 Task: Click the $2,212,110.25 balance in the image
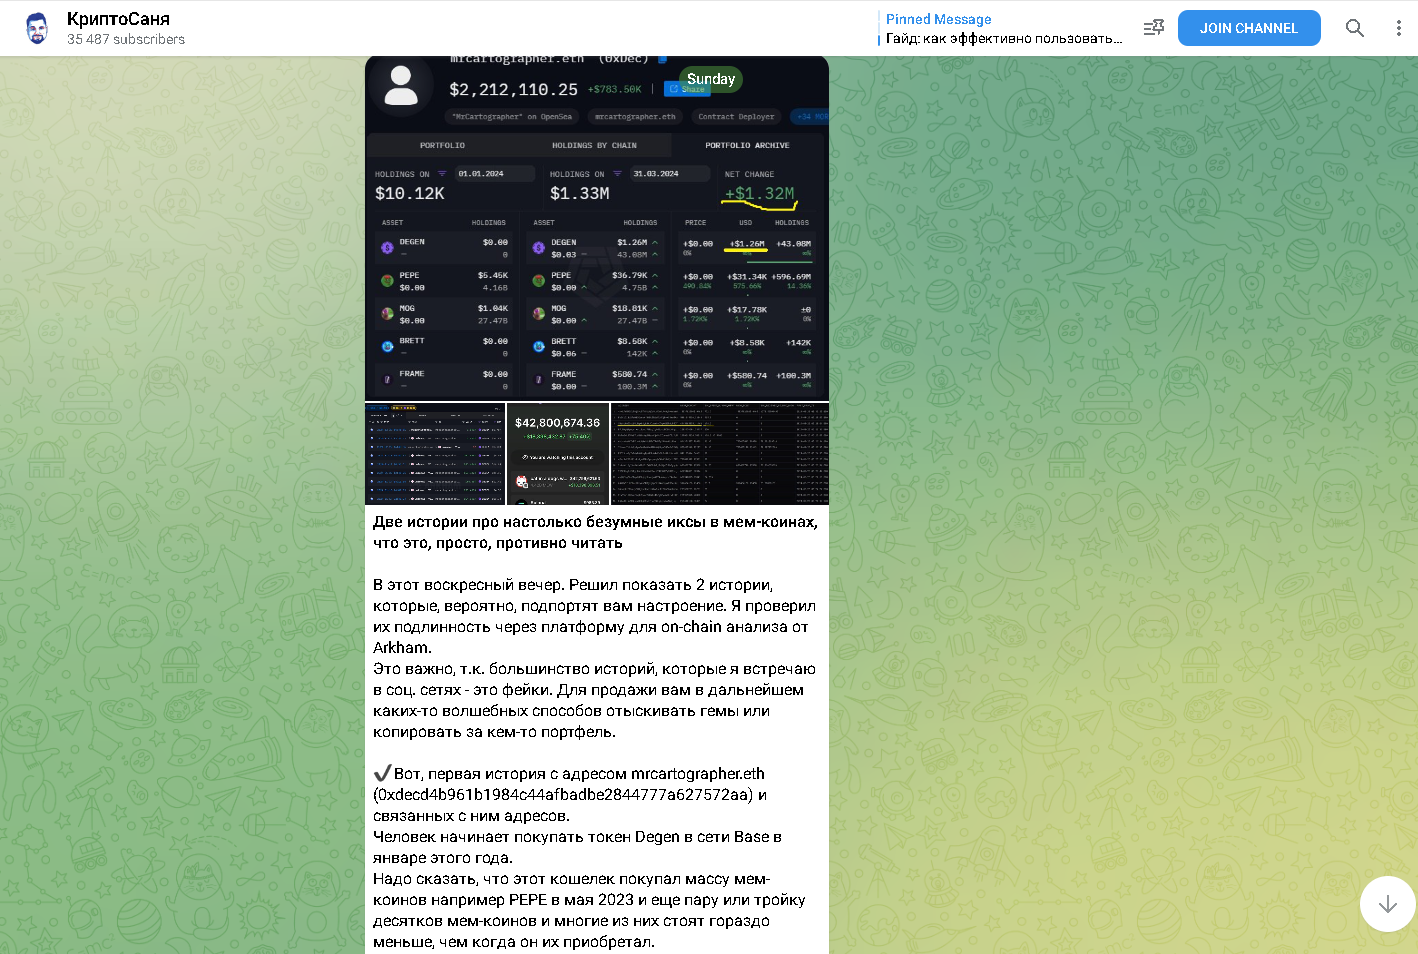[x=513, y=89]
